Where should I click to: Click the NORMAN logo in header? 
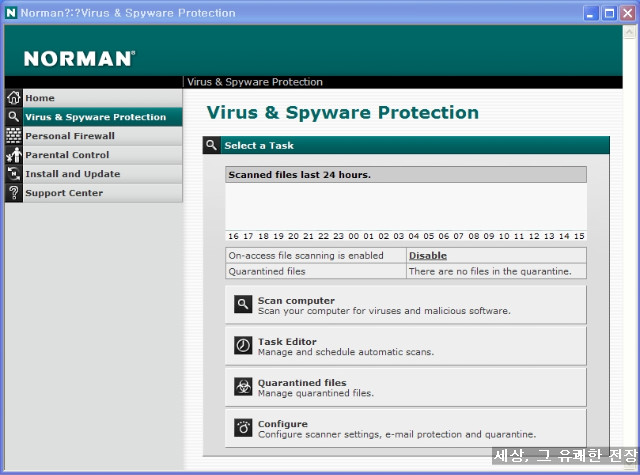80,59
